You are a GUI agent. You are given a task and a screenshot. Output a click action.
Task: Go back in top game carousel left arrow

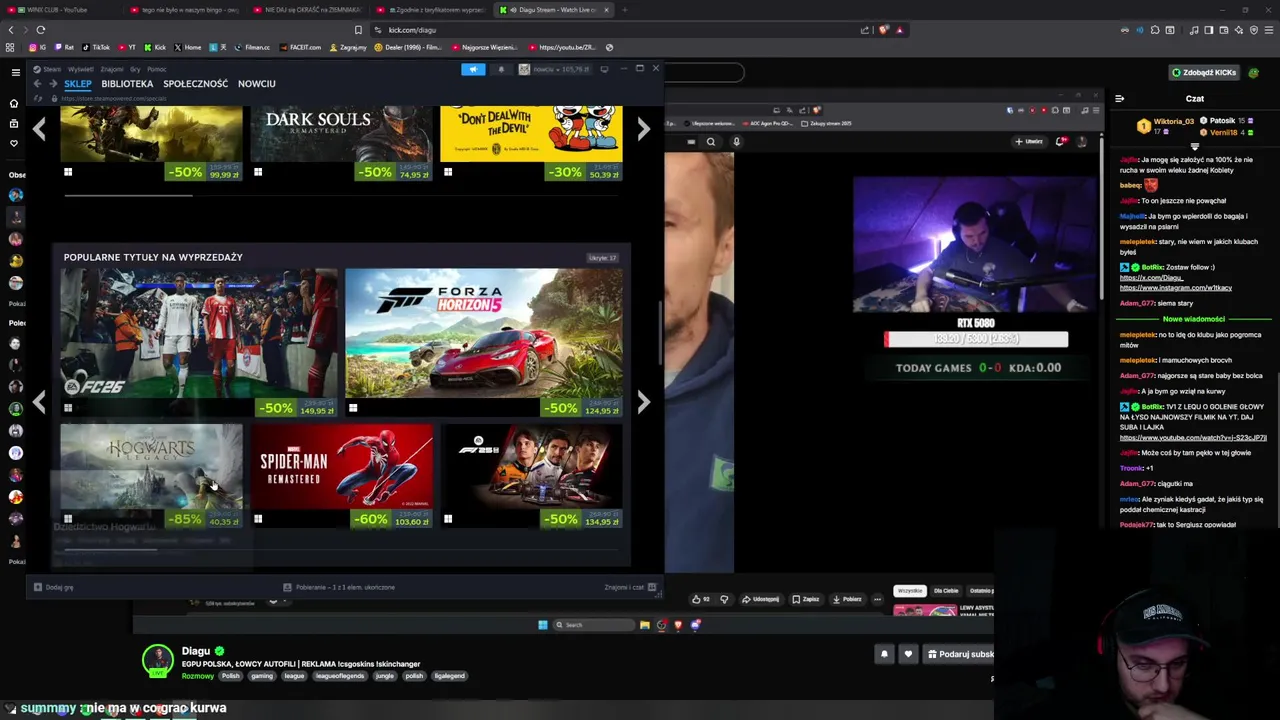(39, 128)
